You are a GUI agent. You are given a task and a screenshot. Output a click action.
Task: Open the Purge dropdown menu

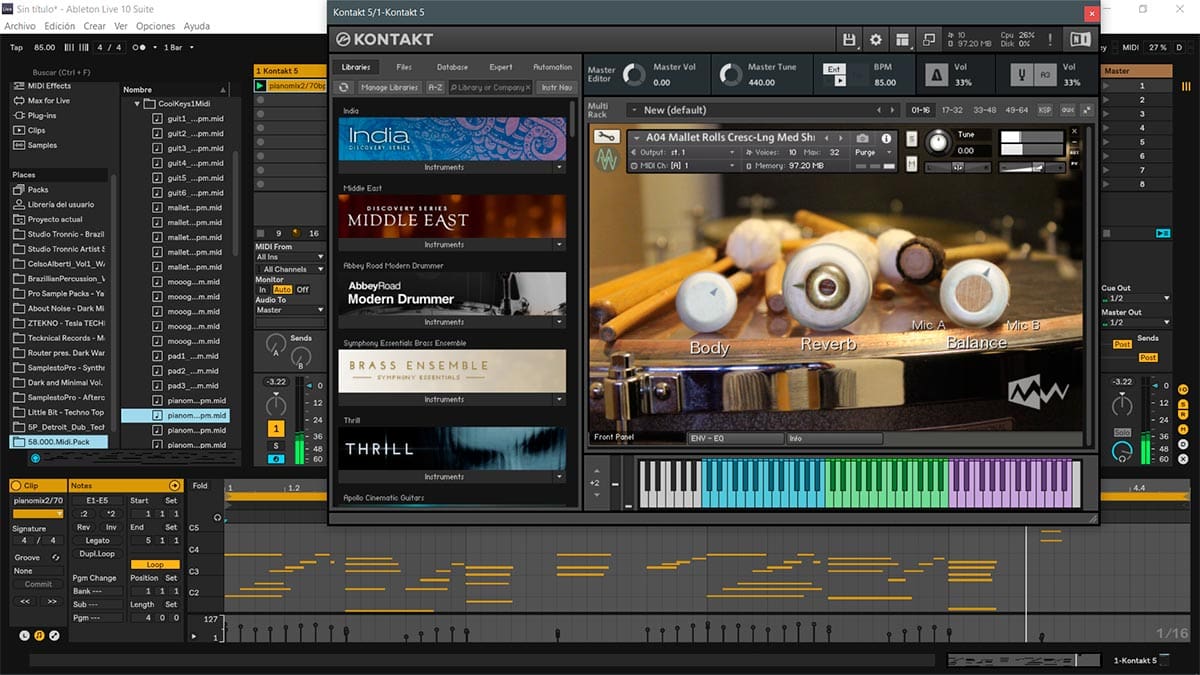coord(872,152)
